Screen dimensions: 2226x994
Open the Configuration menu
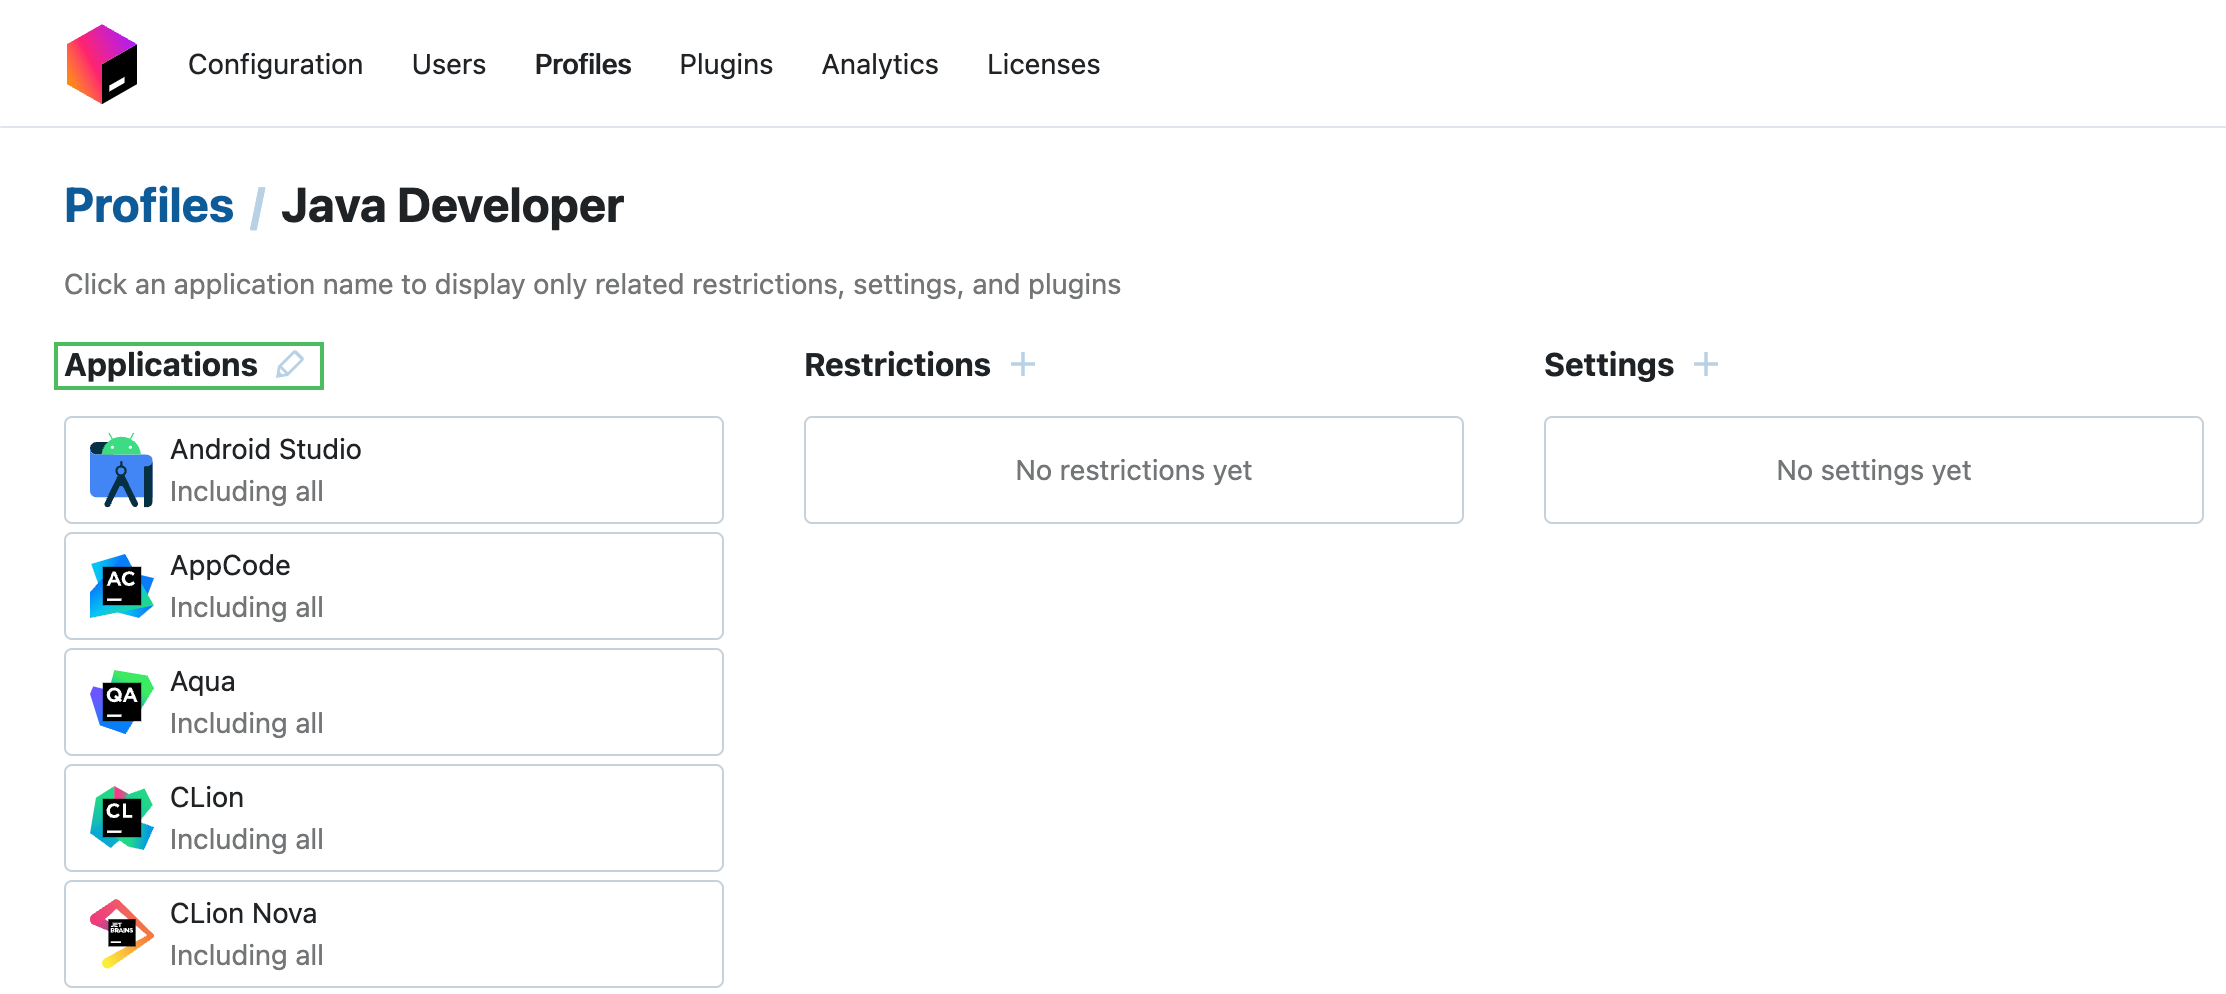275,64
